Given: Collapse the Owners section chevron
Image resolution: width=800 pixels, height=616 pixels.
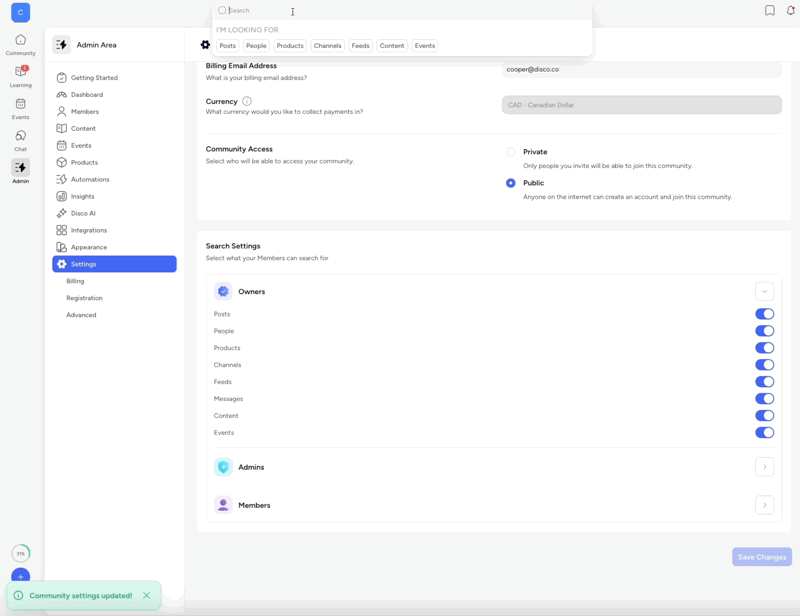Looking at the screenshot, I should [x=764, y=291].
